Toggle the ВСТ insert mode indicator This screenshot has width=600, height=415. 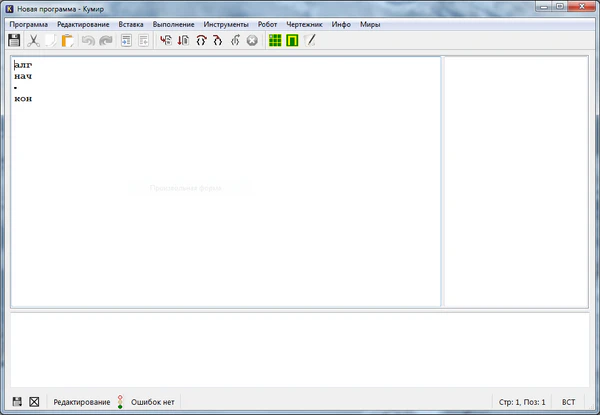tap(569, 401)
